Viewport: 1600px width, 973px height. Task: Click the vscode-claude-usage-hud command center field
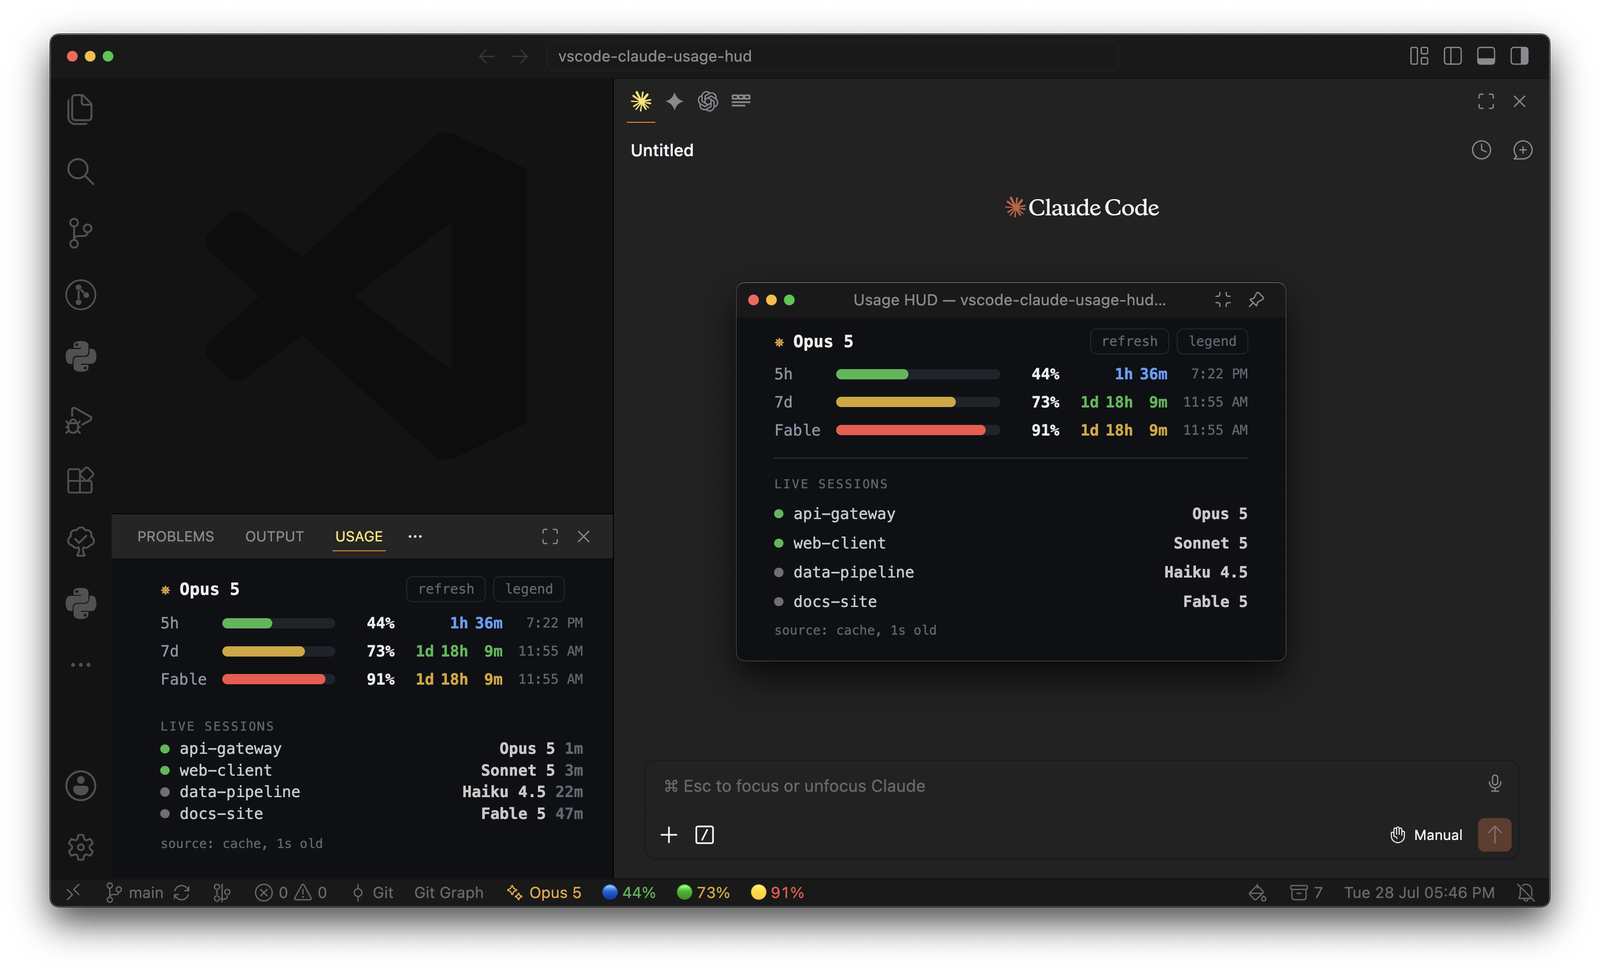[832, 56]
